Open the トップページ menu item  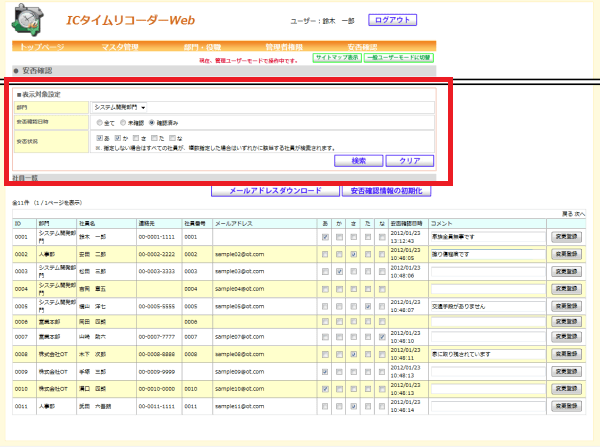coord(42,47)
